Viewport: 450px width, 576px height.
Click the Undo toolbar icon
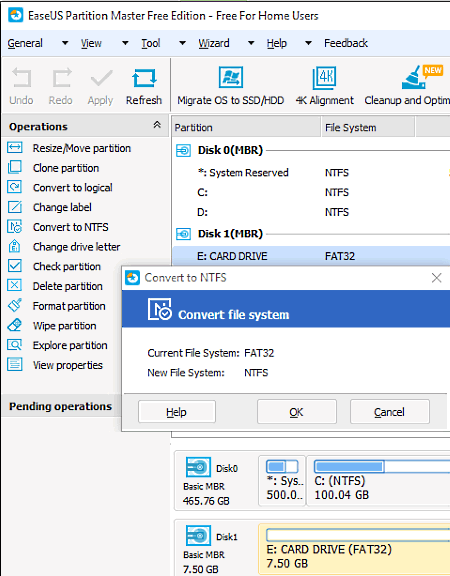[21, 78]
